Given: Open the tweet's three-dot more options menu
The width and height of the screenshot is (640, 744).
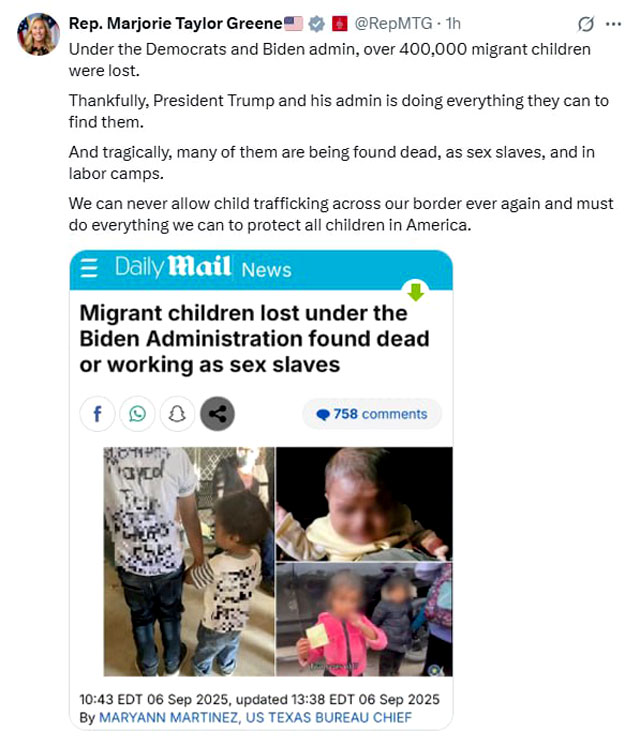Looking at the screenshot, I should click(613, 24).
